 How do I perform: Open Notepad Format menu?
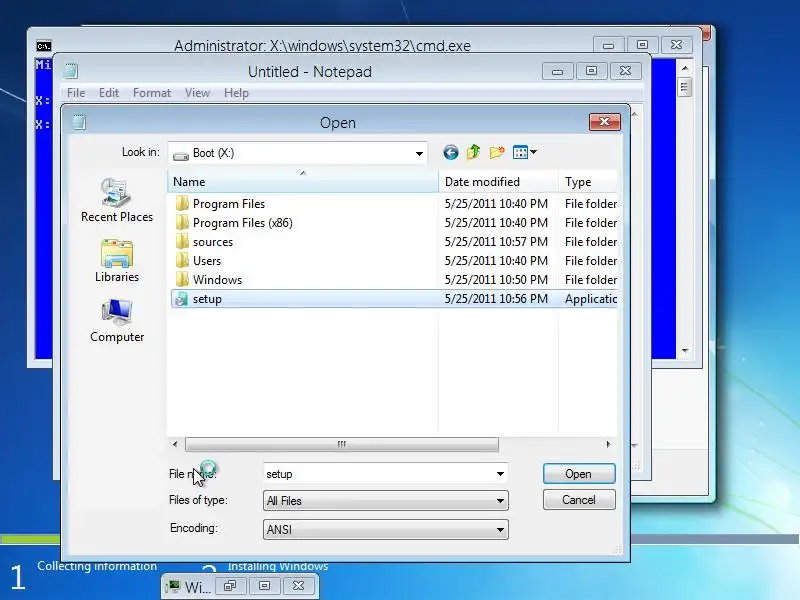tap(152, 93)
